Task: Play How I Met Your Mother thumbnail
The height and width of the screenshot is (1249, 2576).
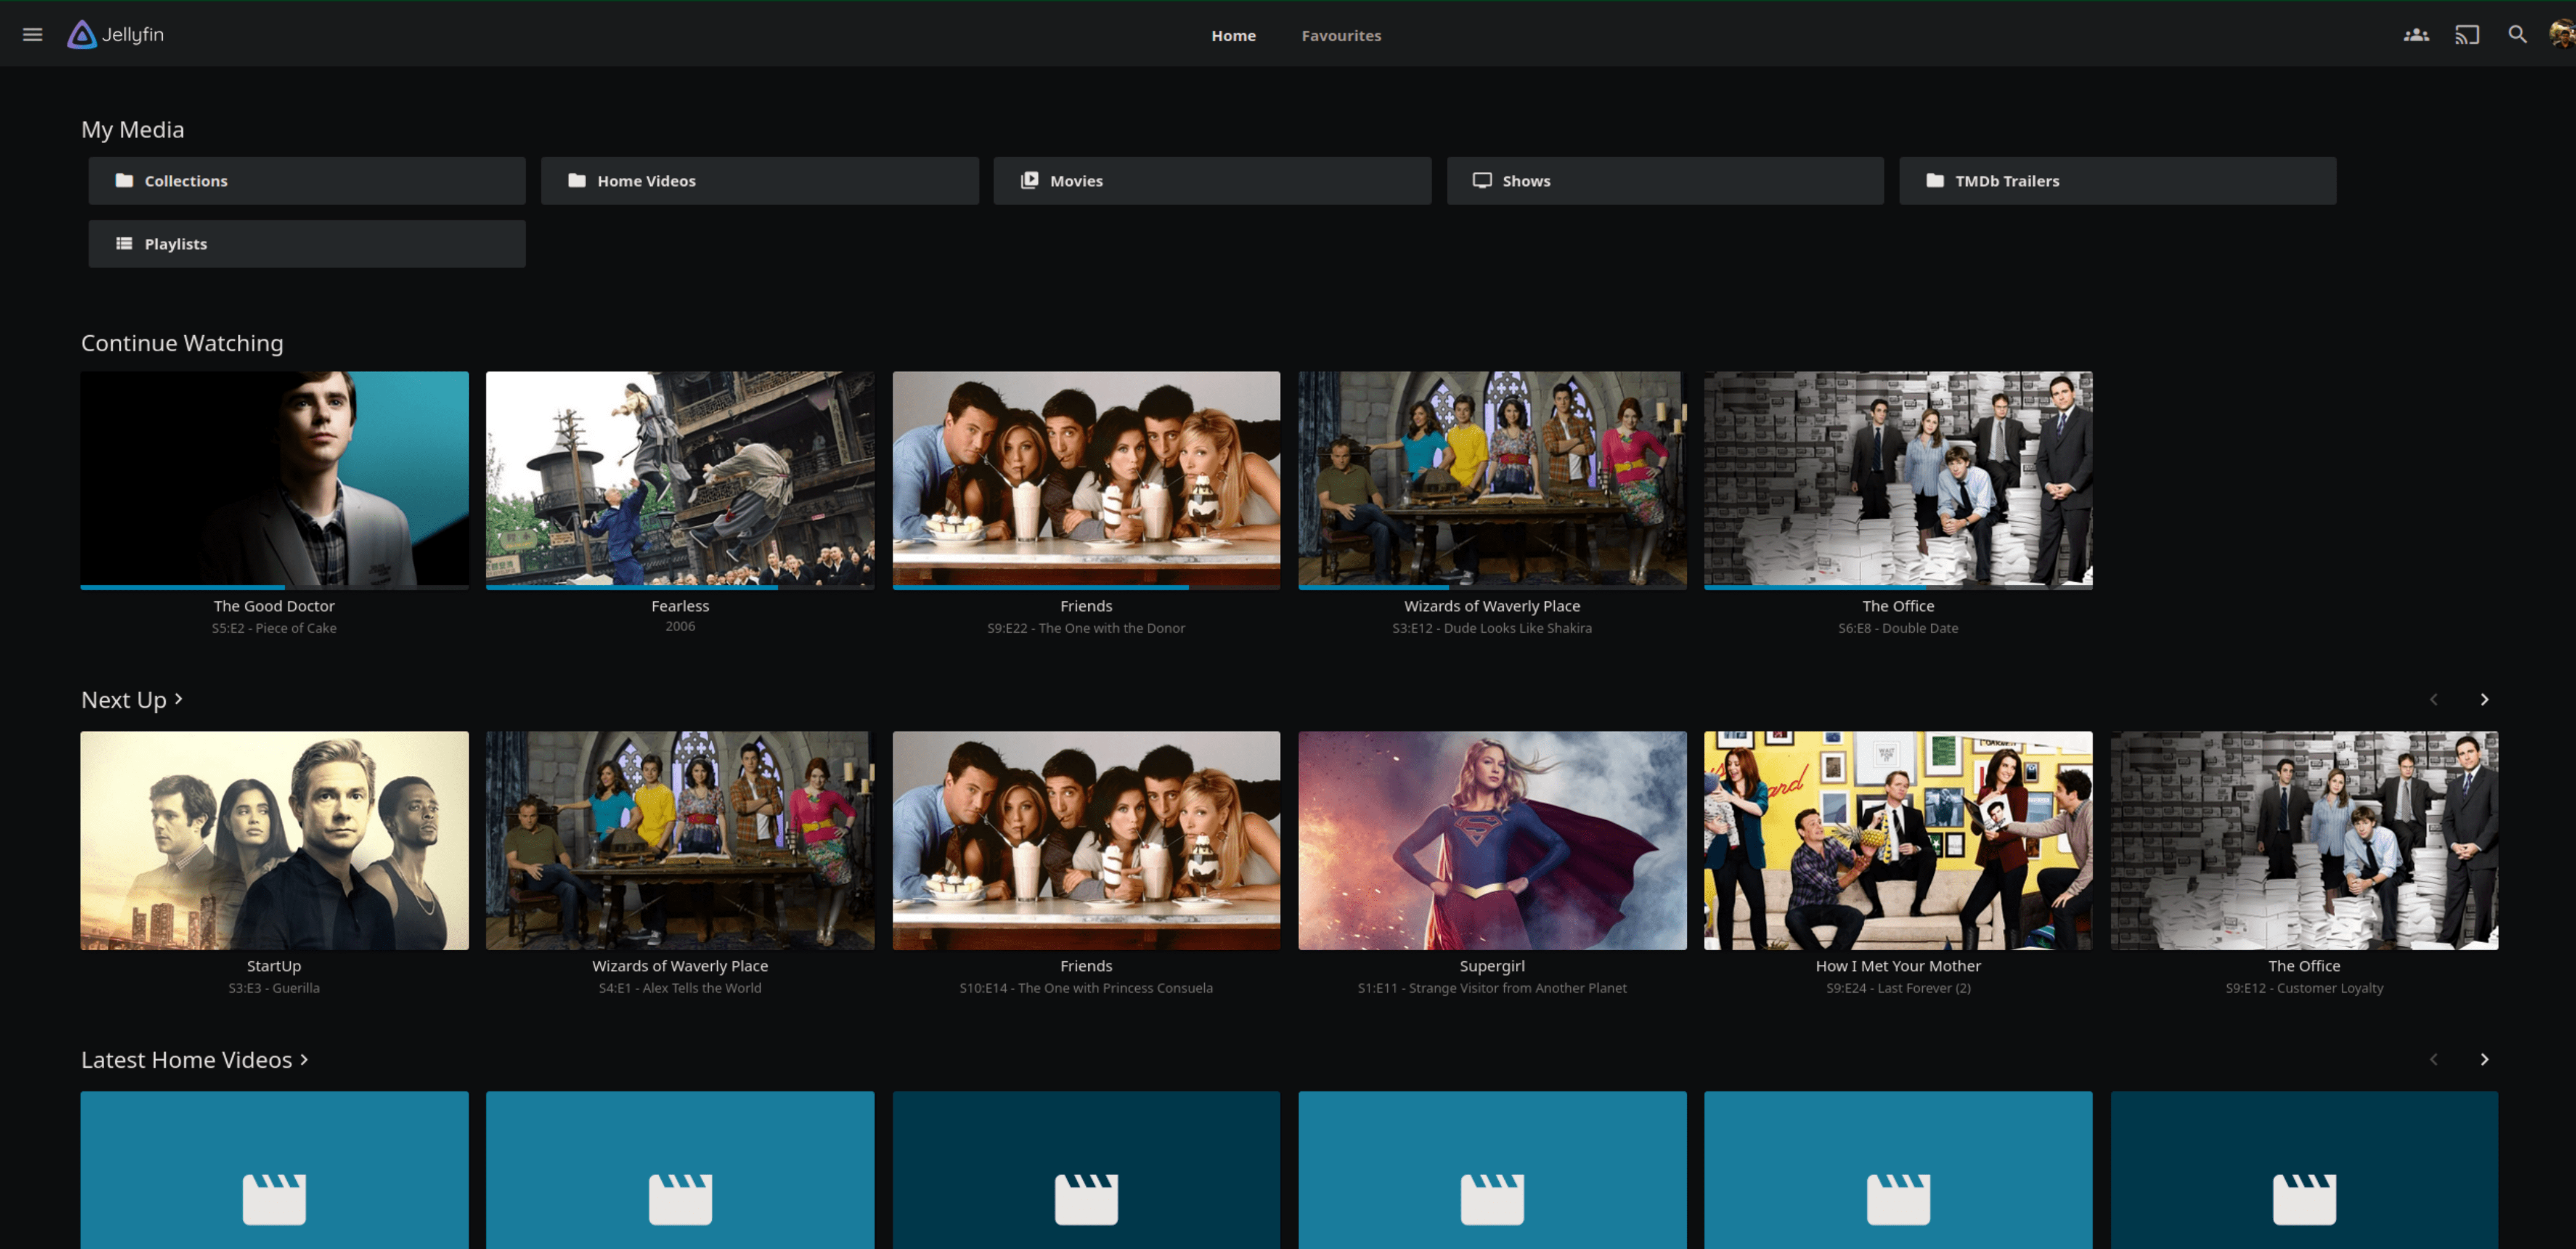Action: tap(1898, 840)
